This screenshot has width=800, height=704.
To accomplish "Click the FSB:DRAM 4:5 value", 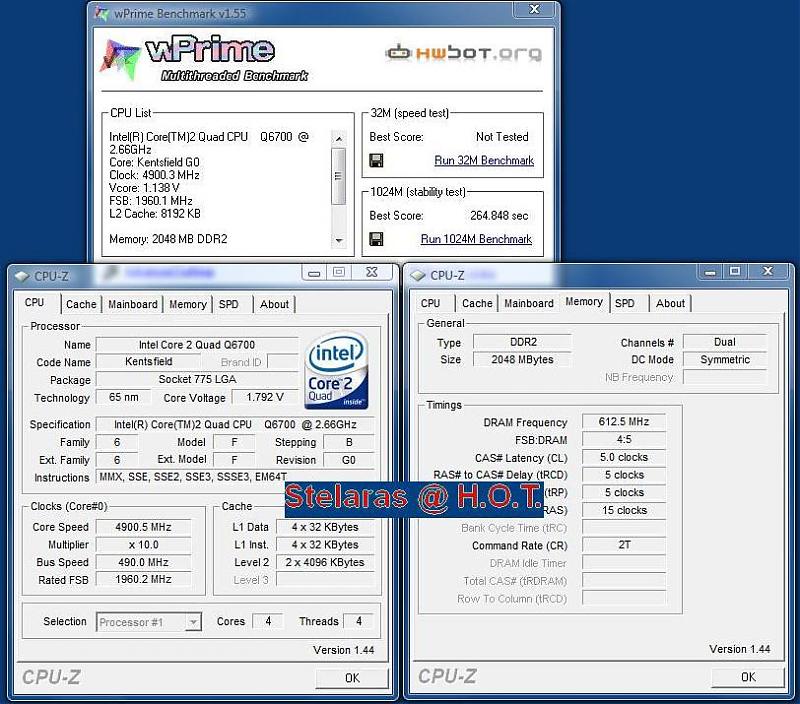I will [623, 440].
